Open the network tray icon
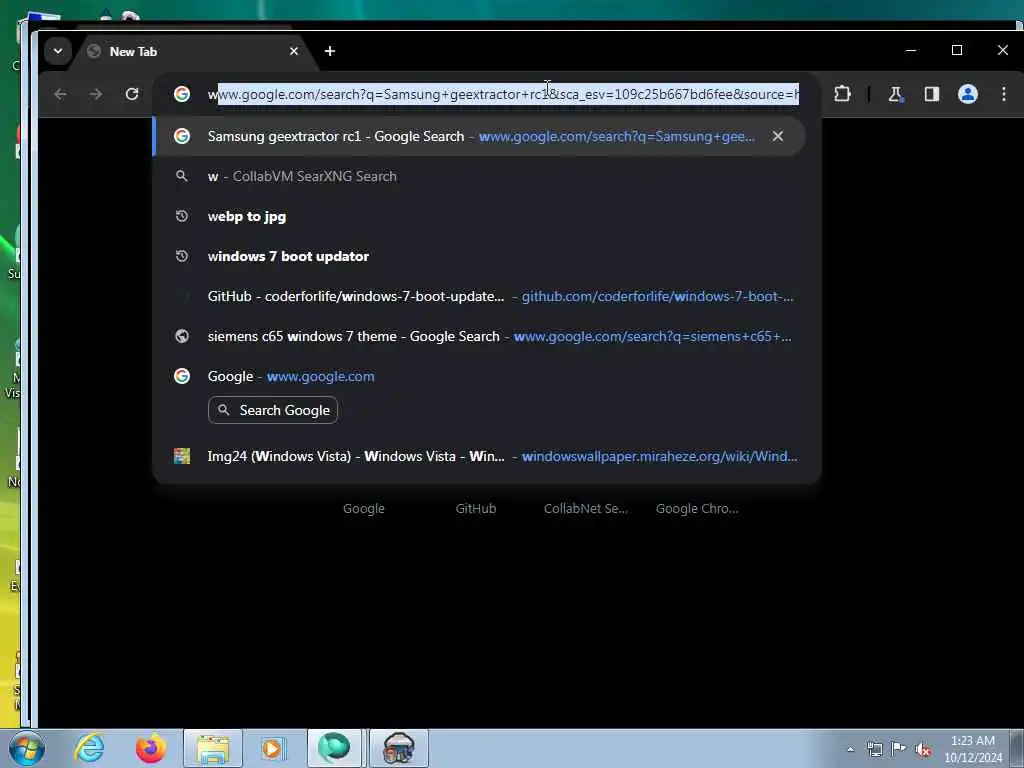The image size is (1024, 768). coord(874,749)
